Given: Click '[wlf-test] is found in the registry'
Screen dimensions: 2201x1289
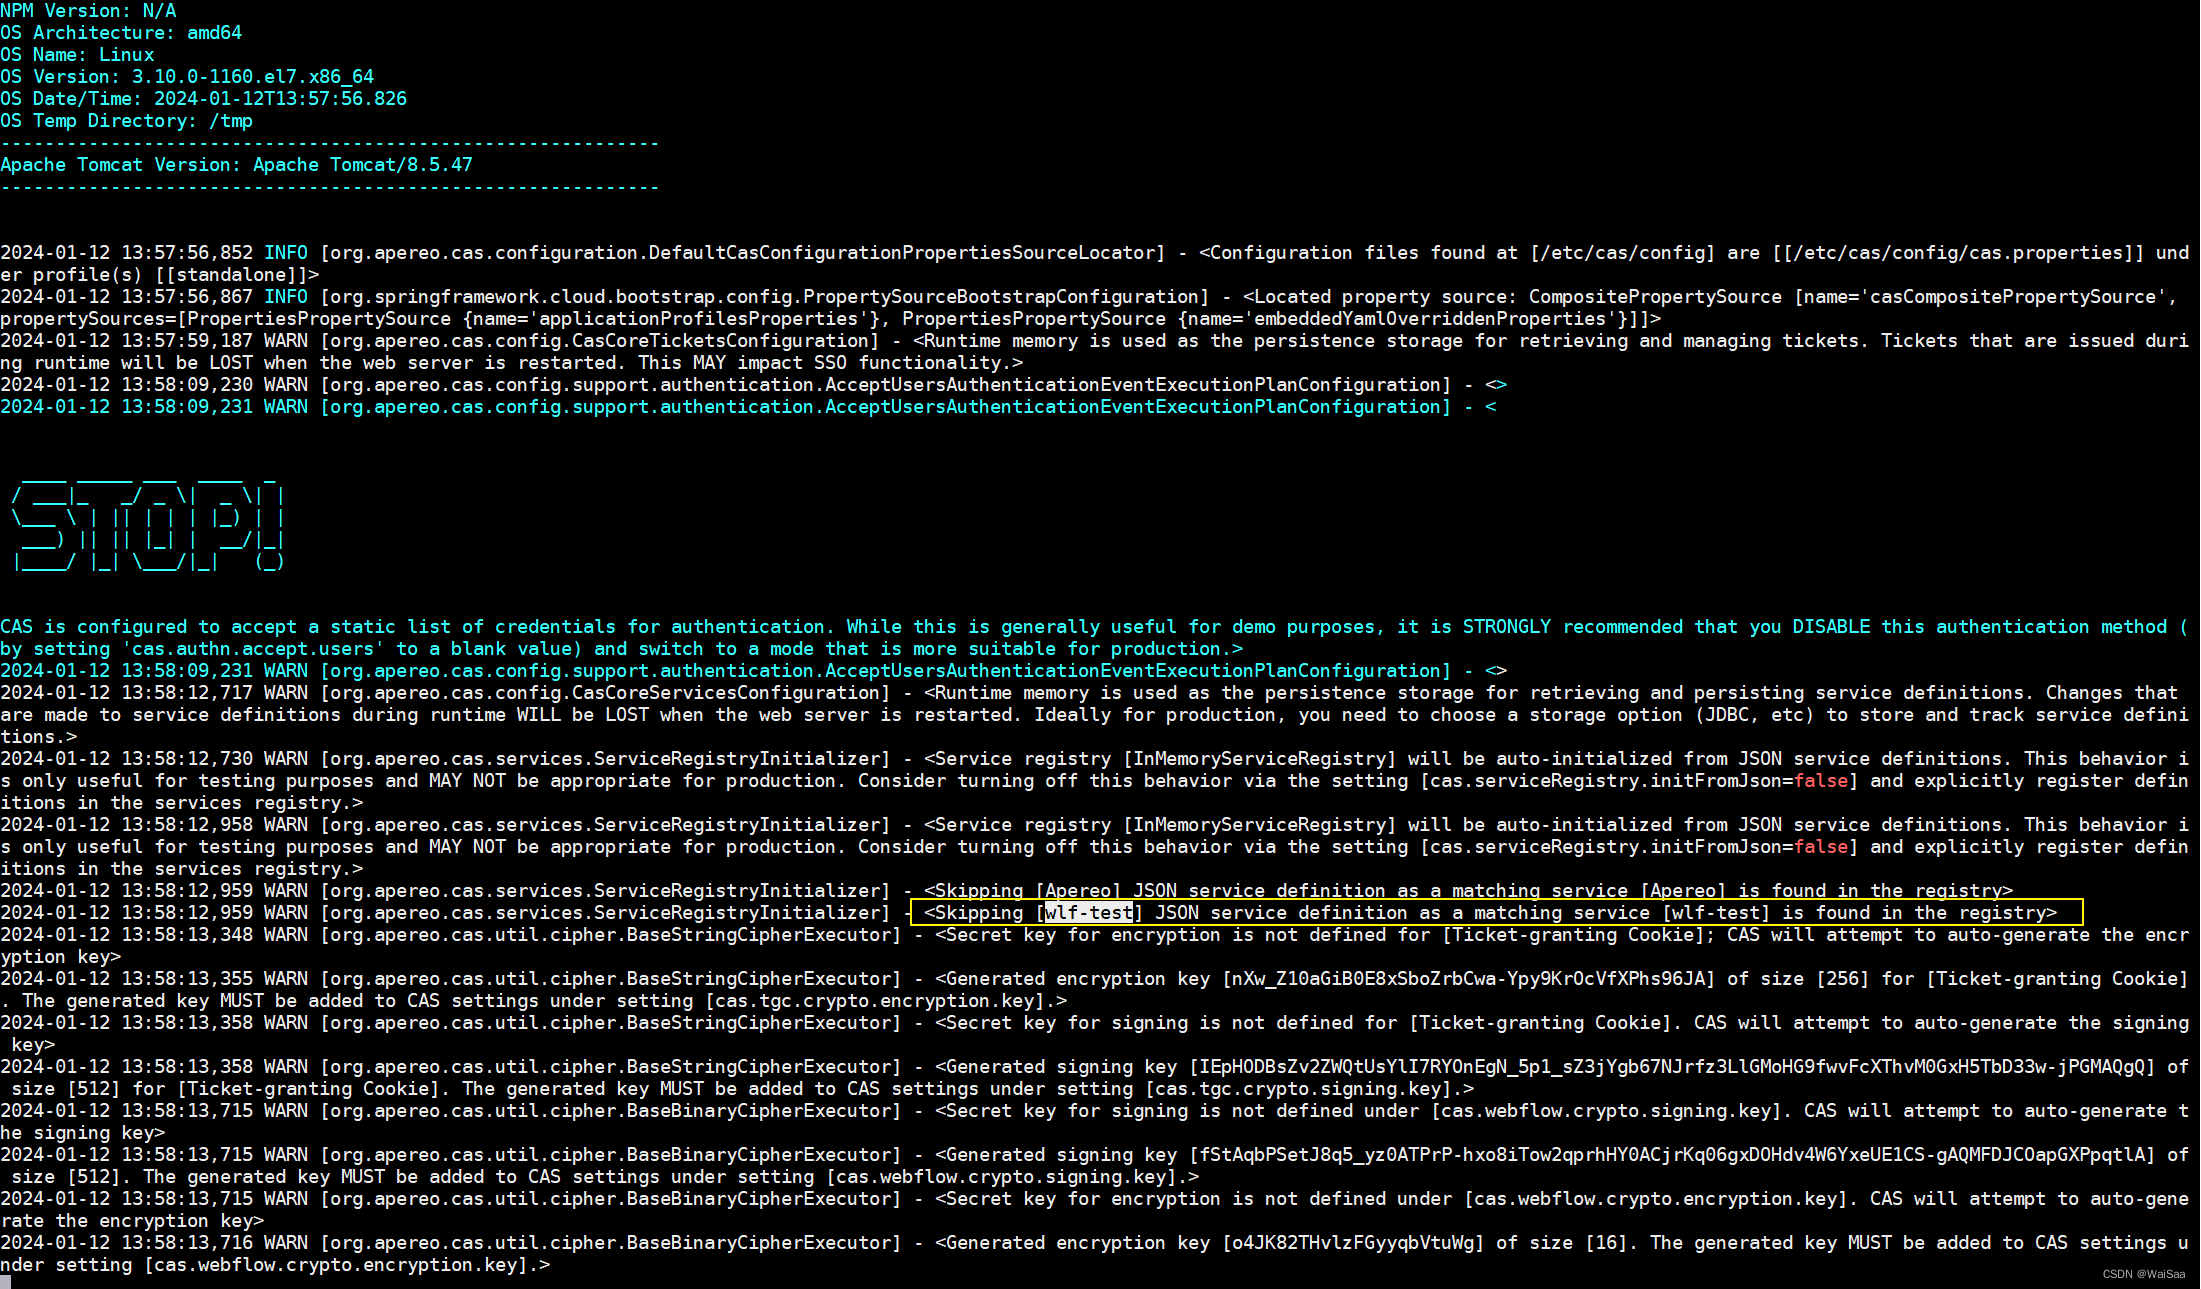Looking at the screenshot, I should [1854, 913].
